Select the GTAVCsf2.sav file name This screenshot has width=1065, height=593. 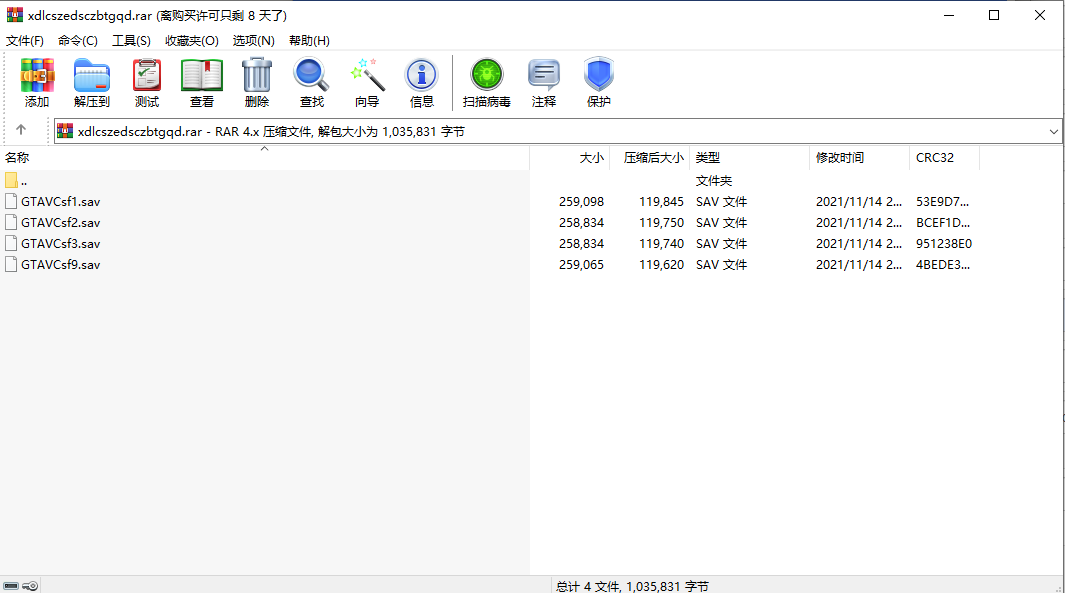coord(60,223)
